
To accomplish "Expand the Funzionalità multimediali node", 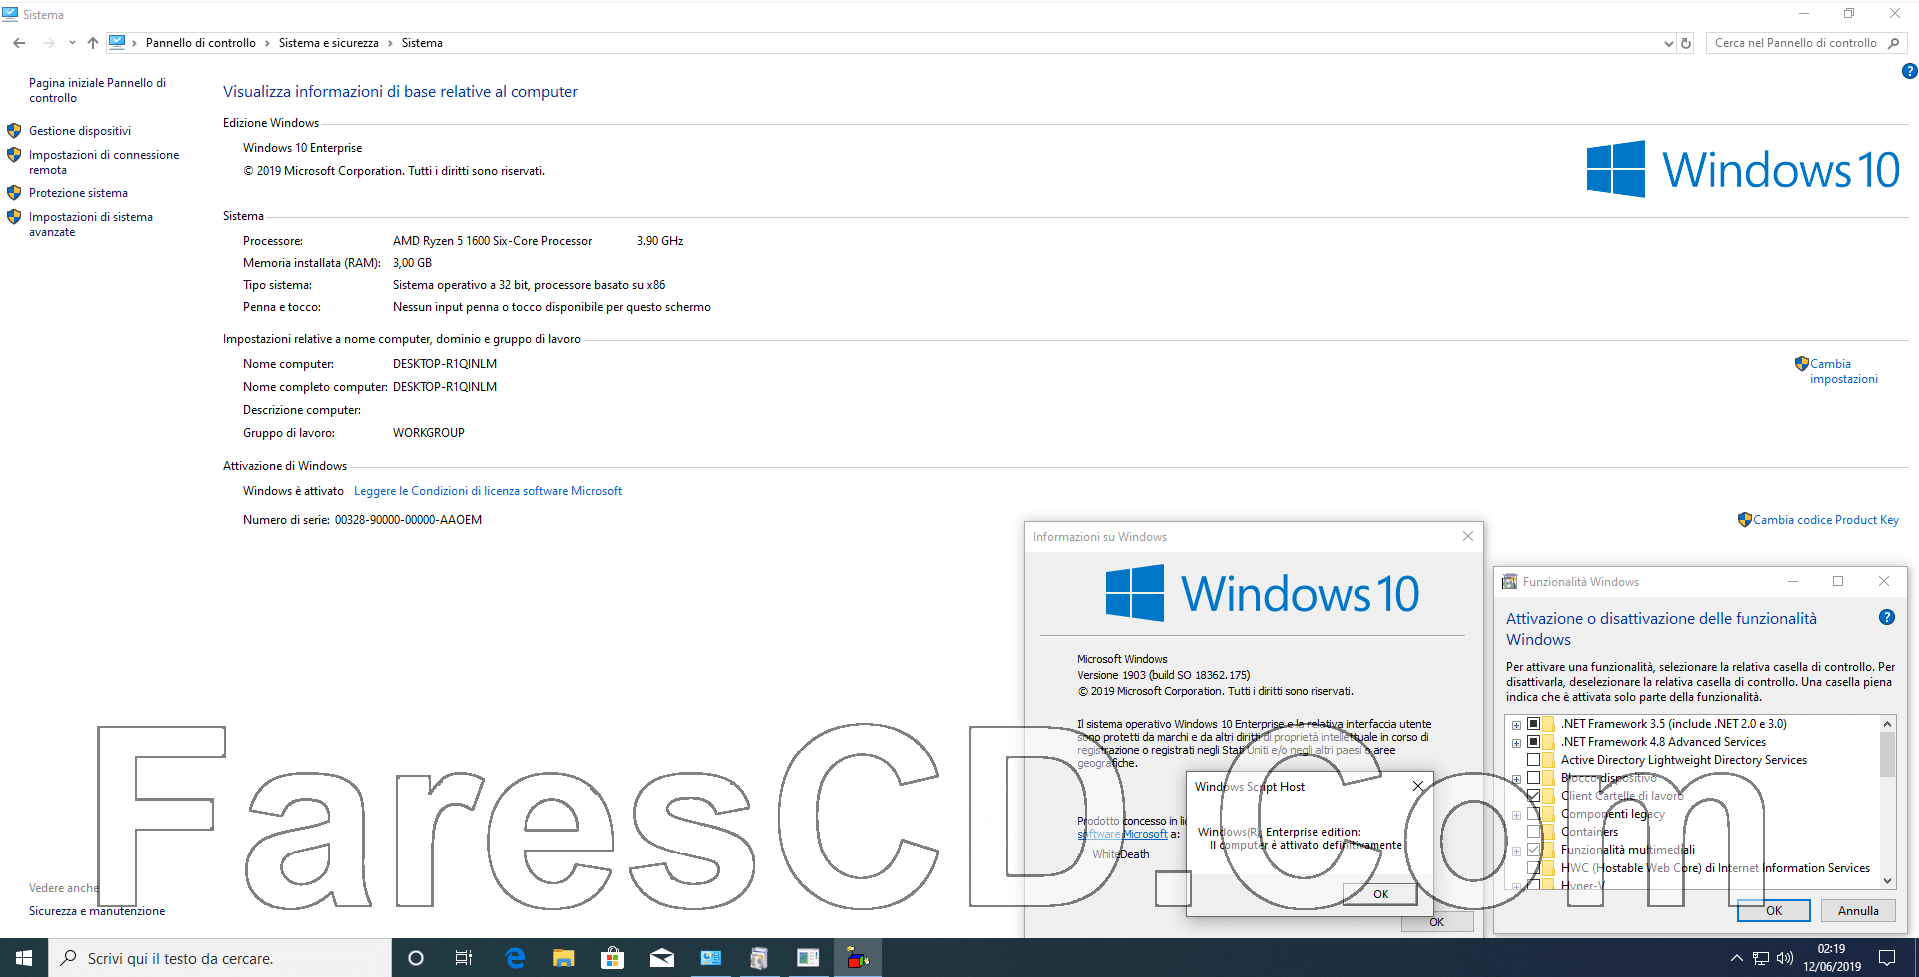I will coord(1516,851).
